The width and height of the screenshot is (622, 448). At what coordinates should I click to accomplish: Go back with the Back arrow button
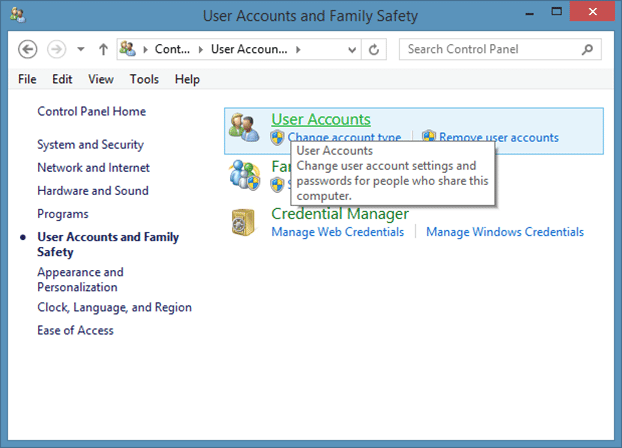(27, 50)
